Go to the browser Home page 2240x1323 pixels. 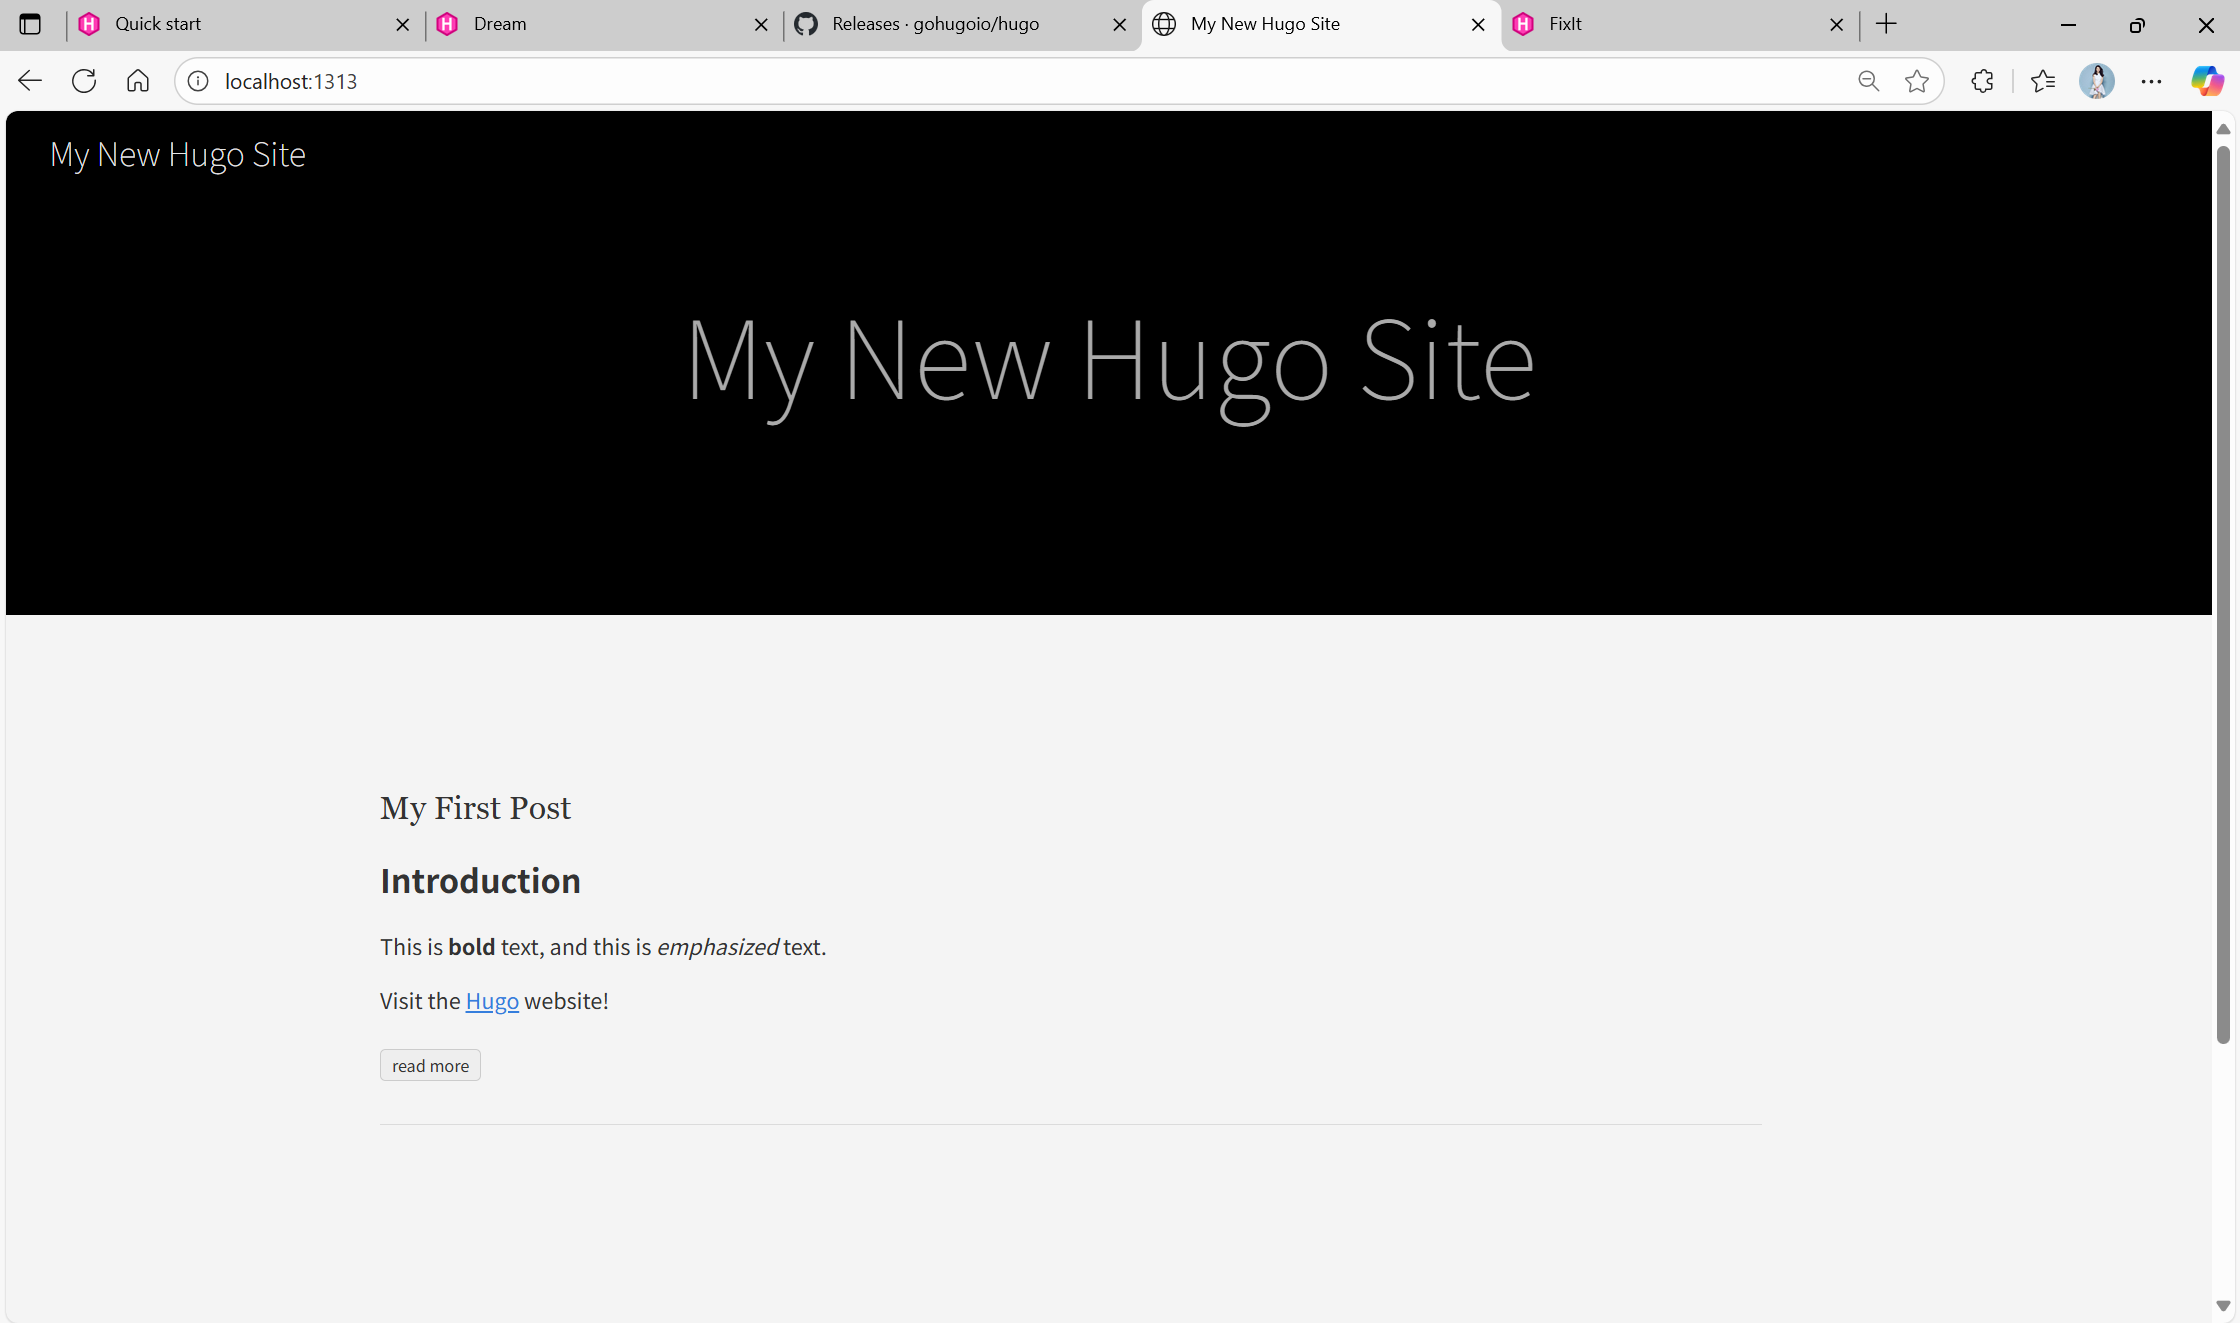coord(138,81)
